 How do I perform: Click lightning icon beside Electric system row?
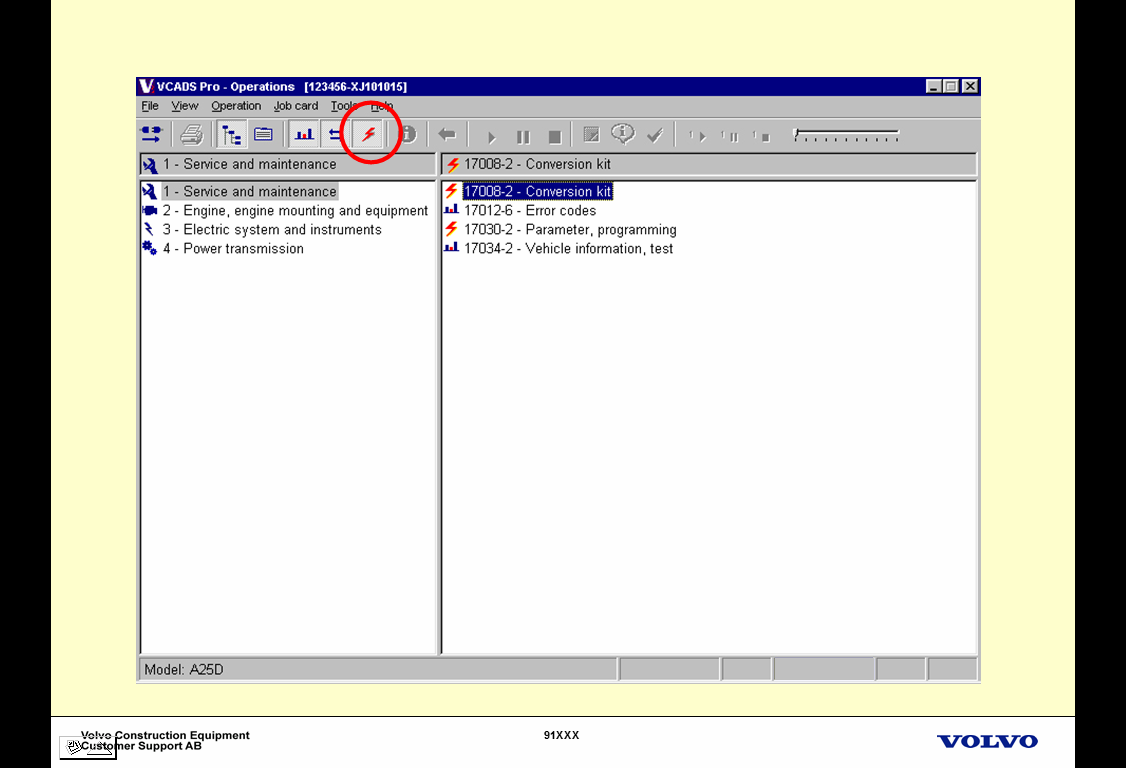[149, 230]
